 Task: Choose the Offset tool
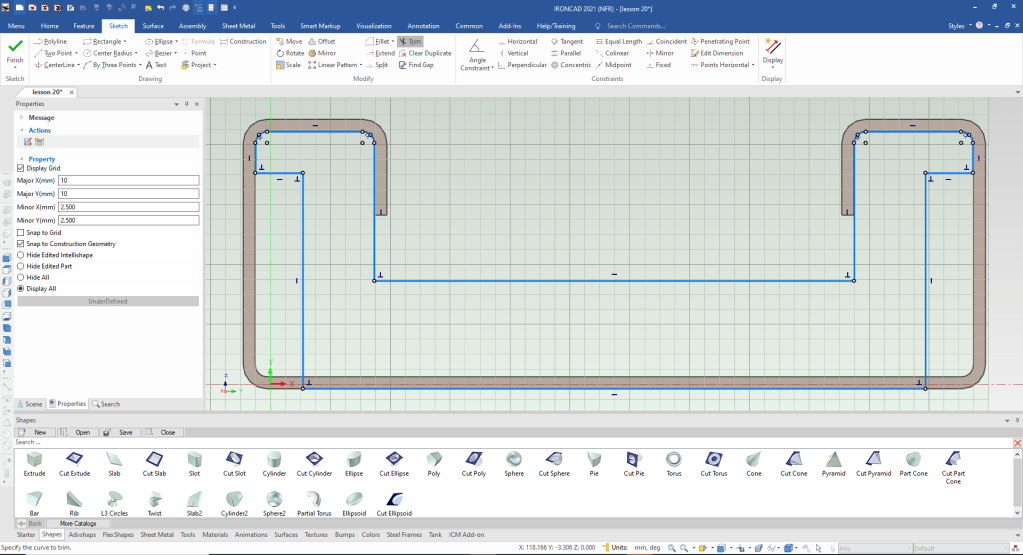tap(321, 41)
